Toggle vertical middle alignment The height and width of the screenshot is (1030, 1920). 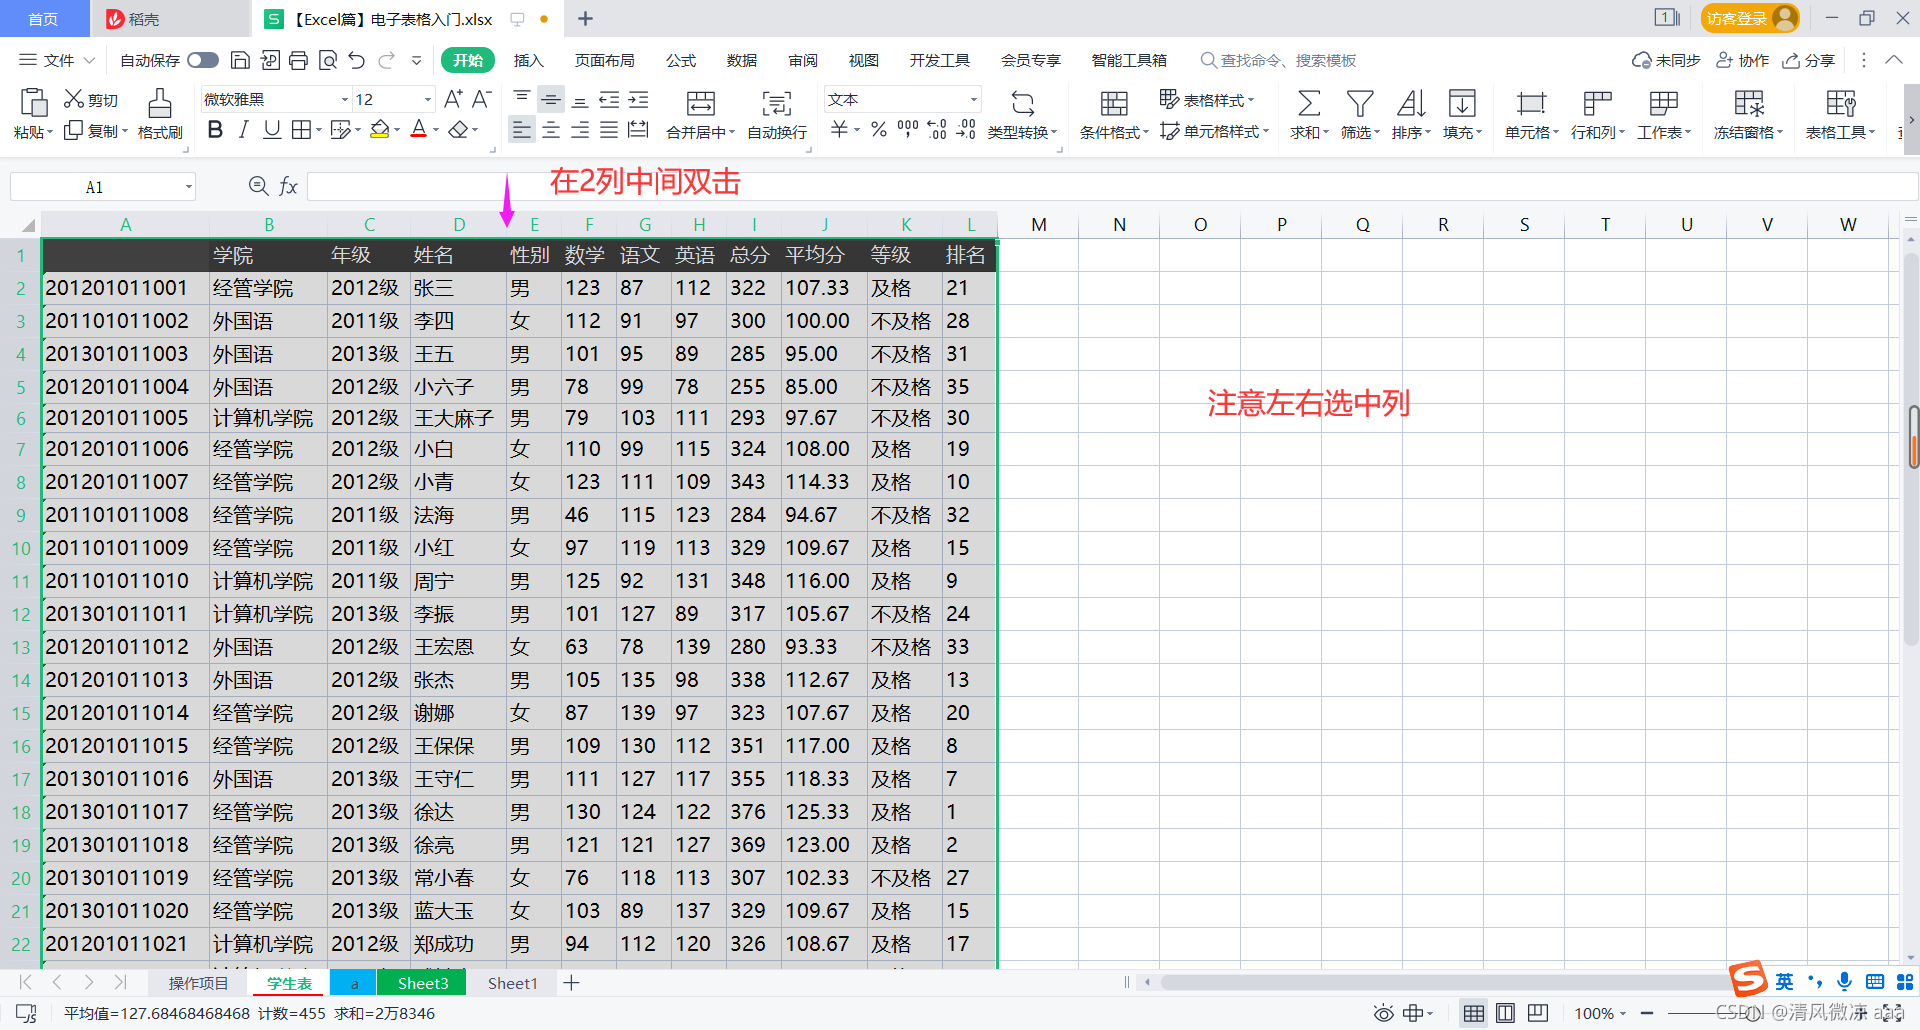551,99
